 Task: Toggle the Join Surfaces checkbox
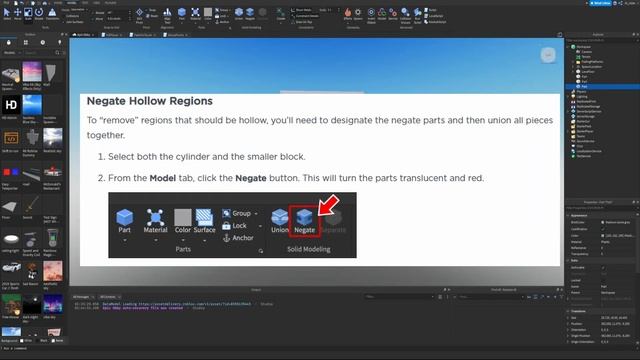pos(63,22)
